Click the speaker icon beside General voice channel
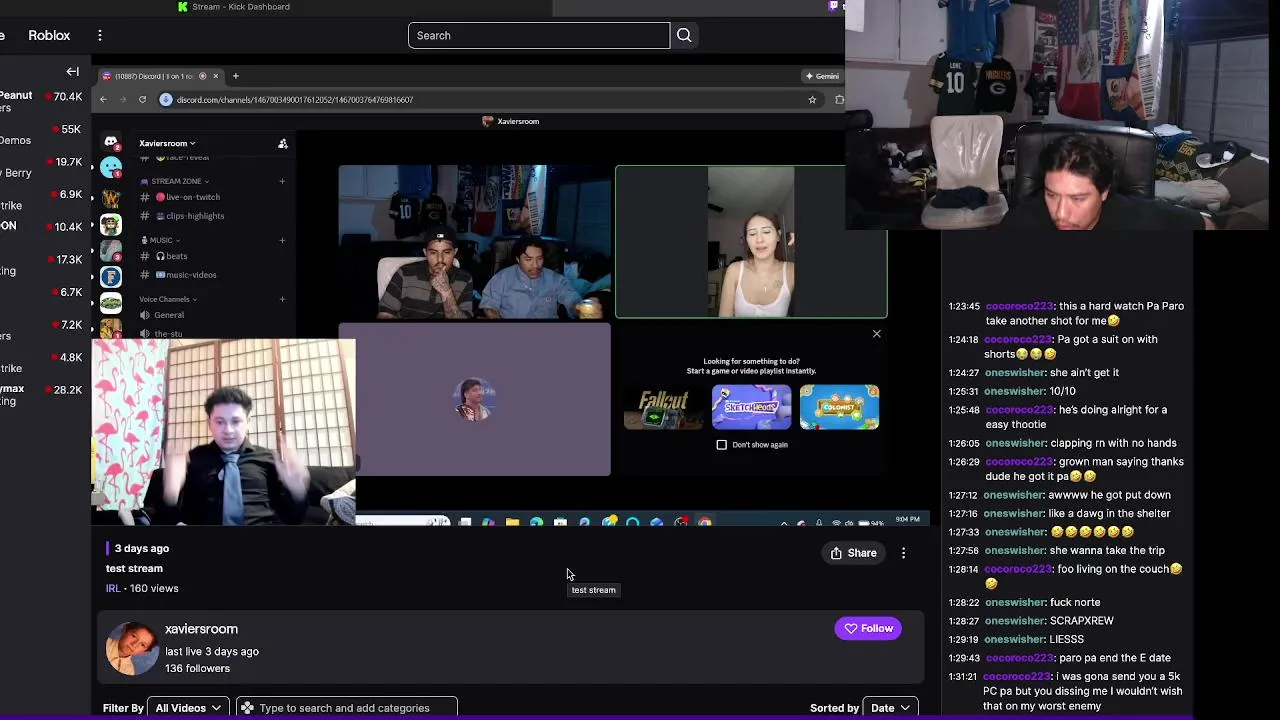 (x=146, y=315)
